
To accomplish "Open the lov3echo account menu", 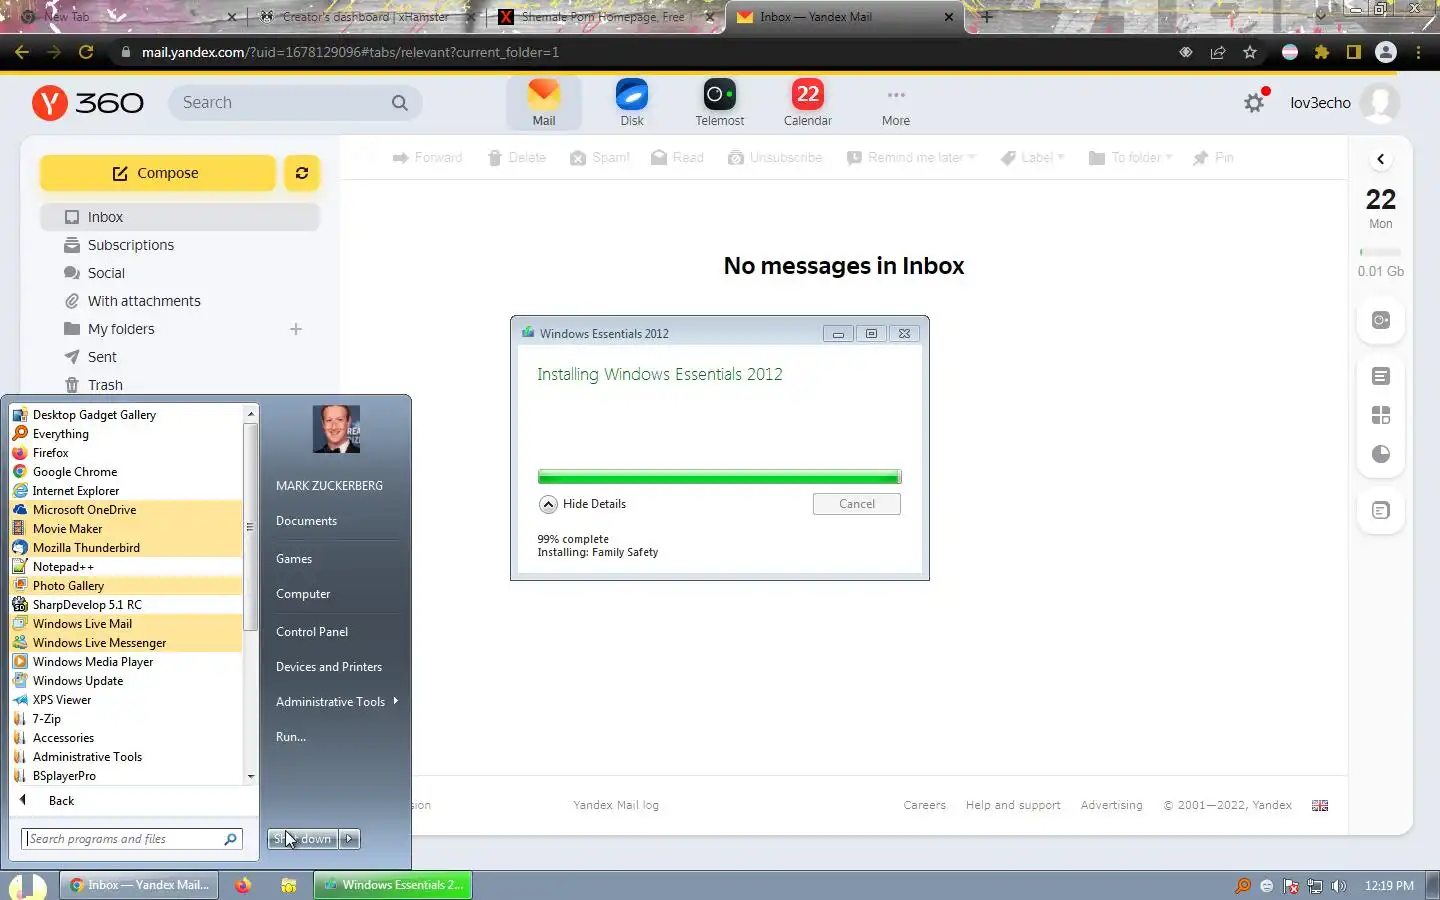I will point(1343,102).
